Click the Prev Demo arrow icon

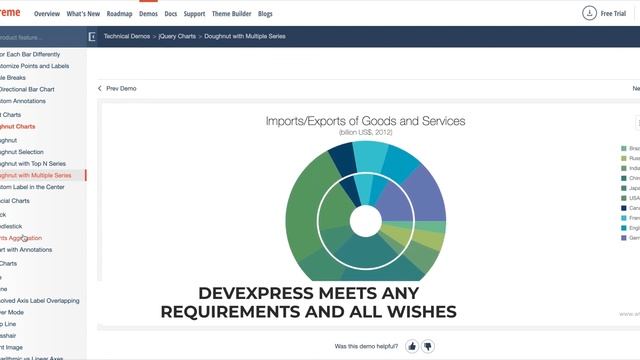100,88
